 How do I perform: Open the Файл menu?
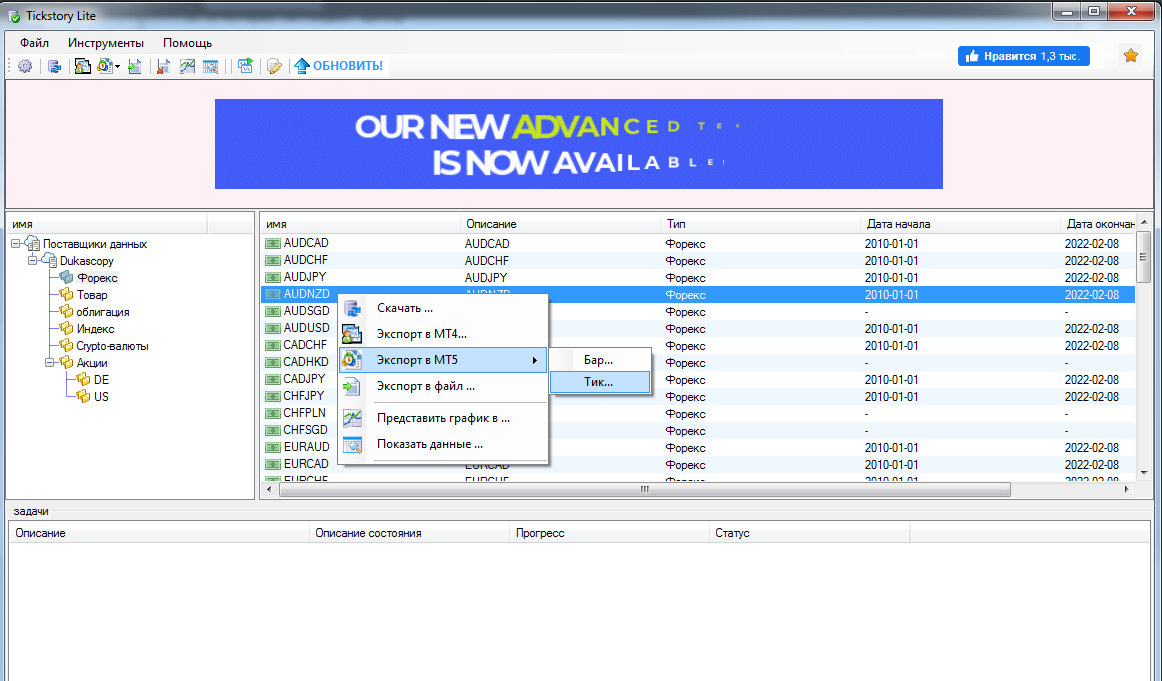point(34,43)
